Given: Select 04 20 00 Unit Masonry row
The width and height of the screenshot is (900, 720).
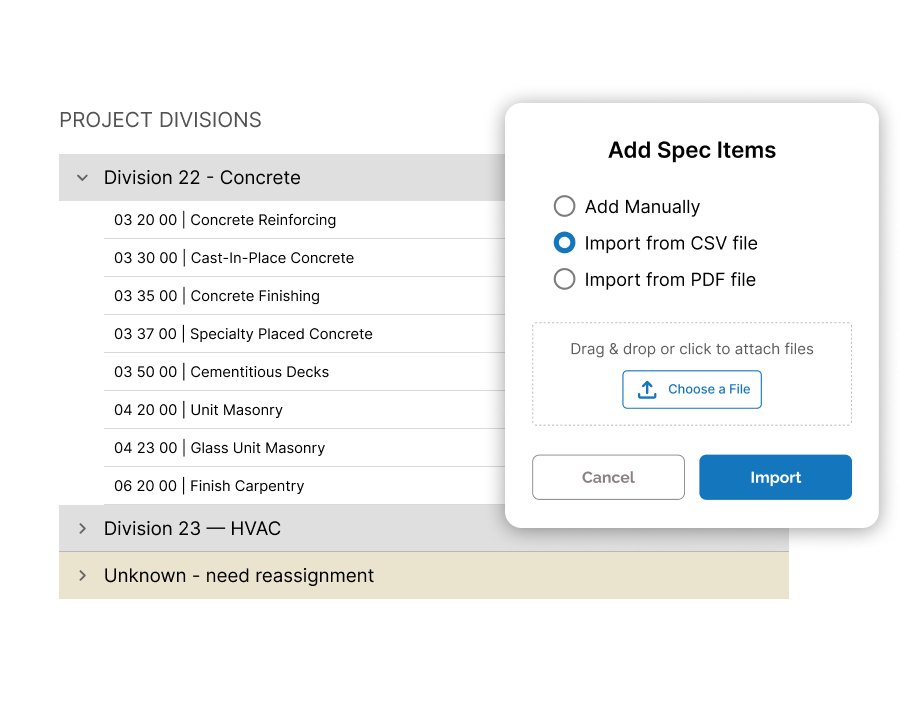Looking at the screenshot, I should coord(304,409).
